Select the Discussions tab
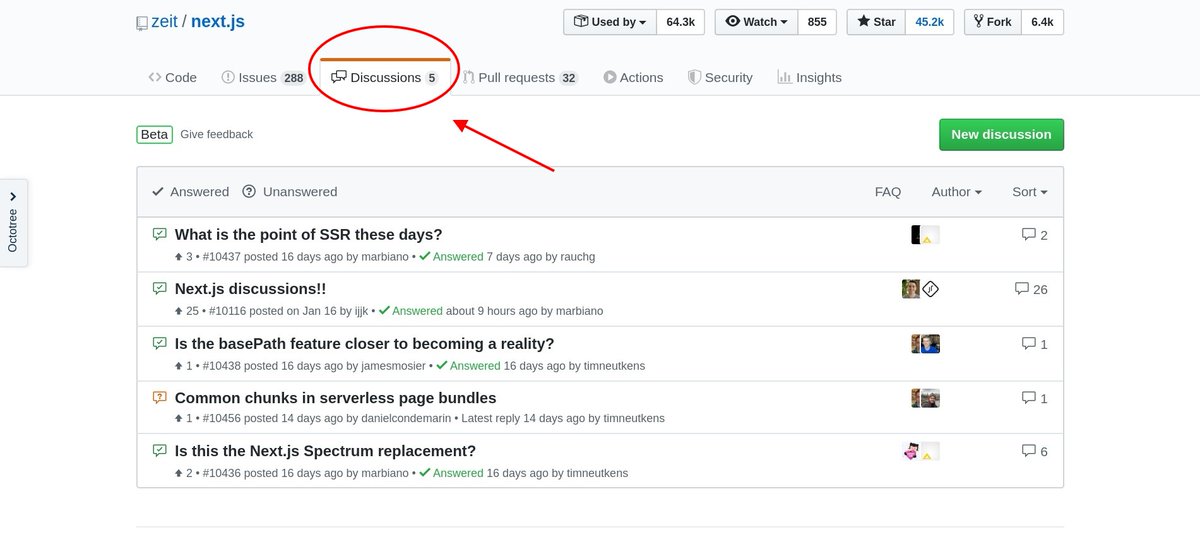 pyautogui.click(x=385, y=77)
